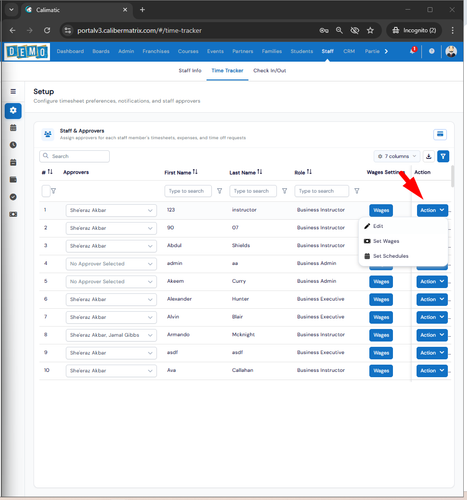The width and height of the screenshot is (467, 500).
Task: Sort by Last Name column
Action: [x=260, y=172]
